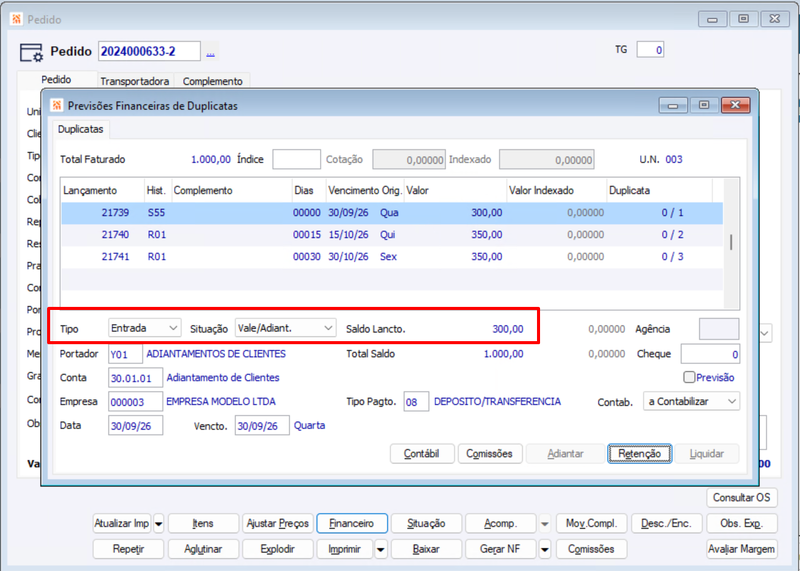The width and height of the screenshot is (800, 571).
Task: Click the Pedido title bar app icon
Action: [x=16, y=19]
